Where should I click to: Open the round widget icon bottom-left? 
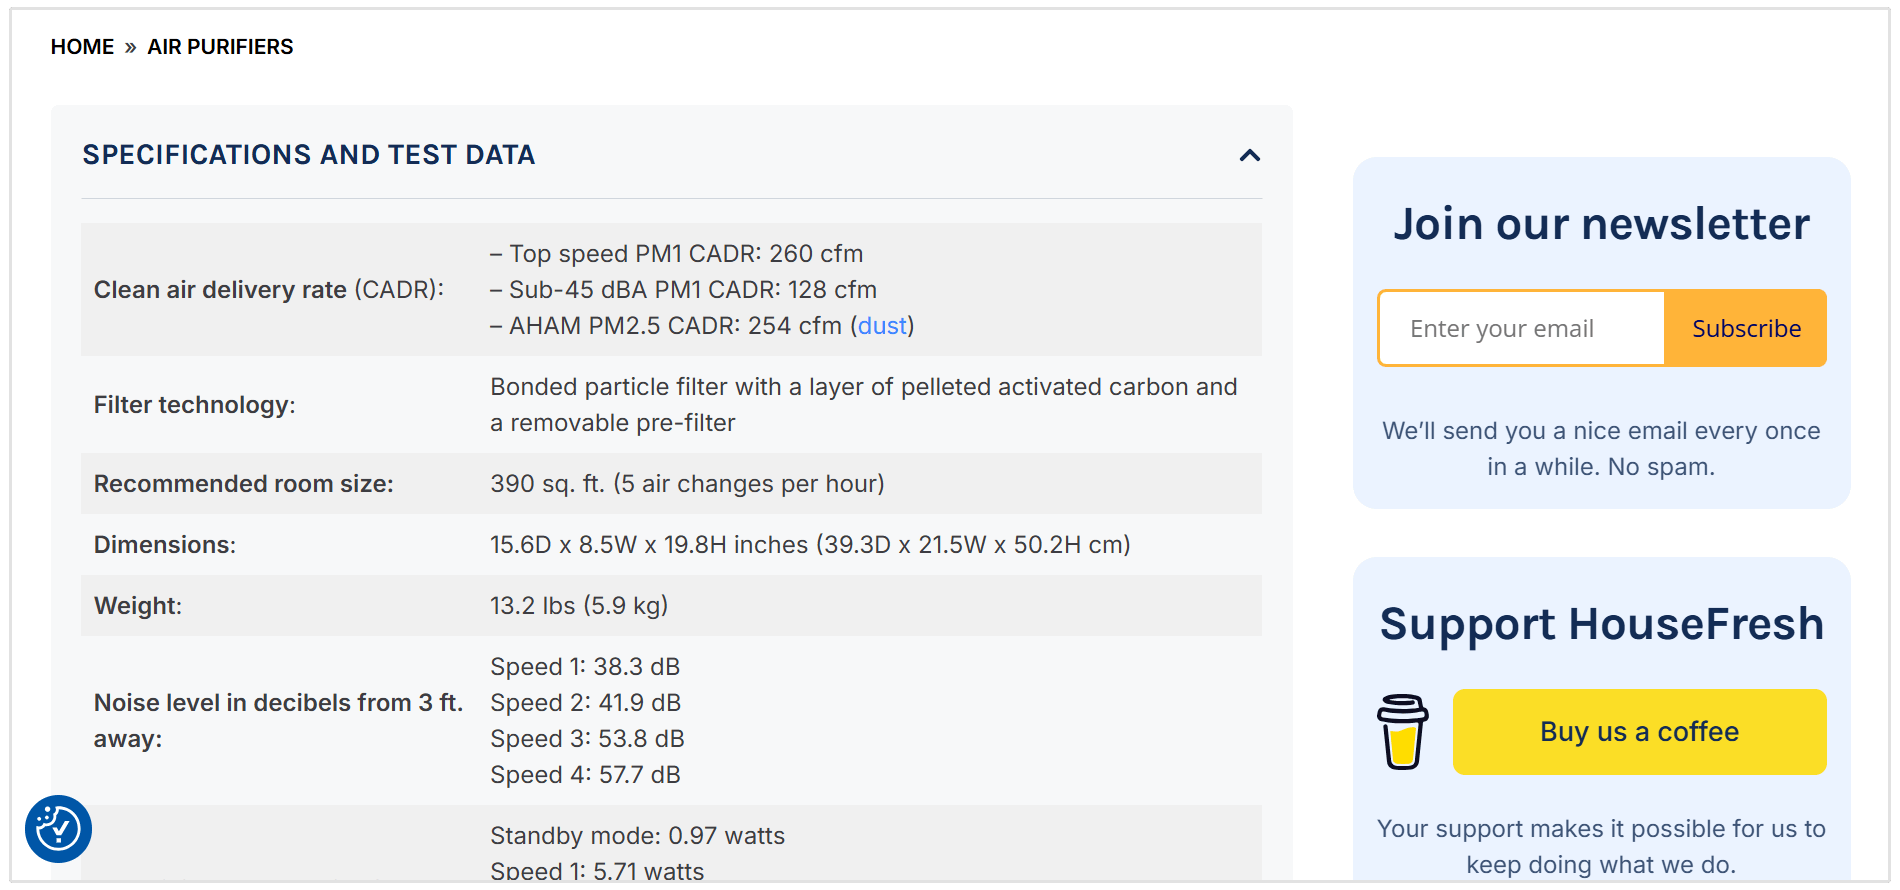[58, 828]
